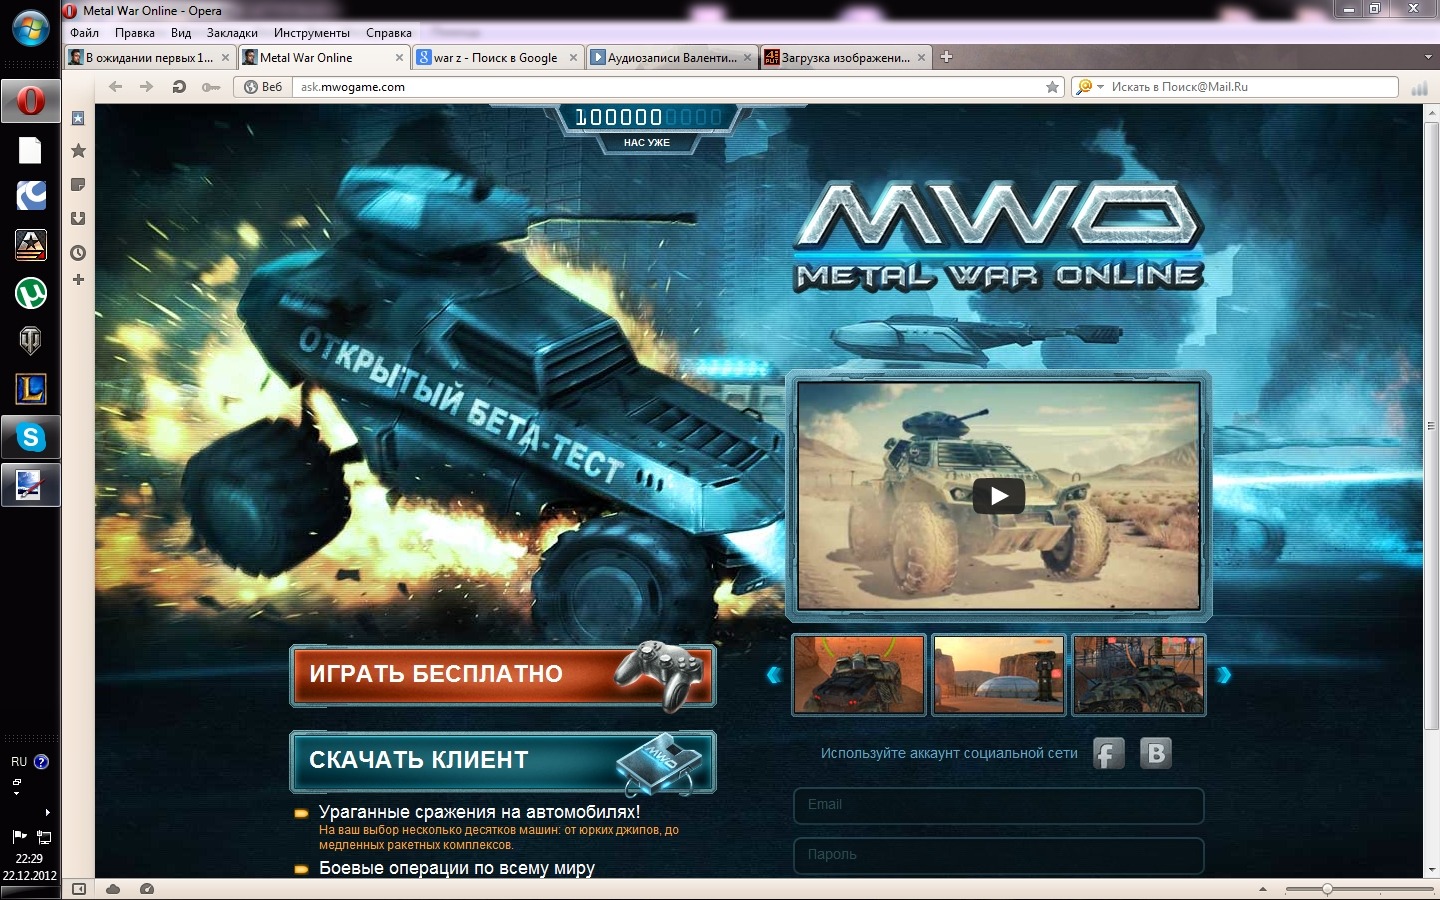Image resolution: width=1440 pixels, height=900 pixels.
Task: Open Action Center flag icon
Action: pyautogui.click(x=19, y=836)
